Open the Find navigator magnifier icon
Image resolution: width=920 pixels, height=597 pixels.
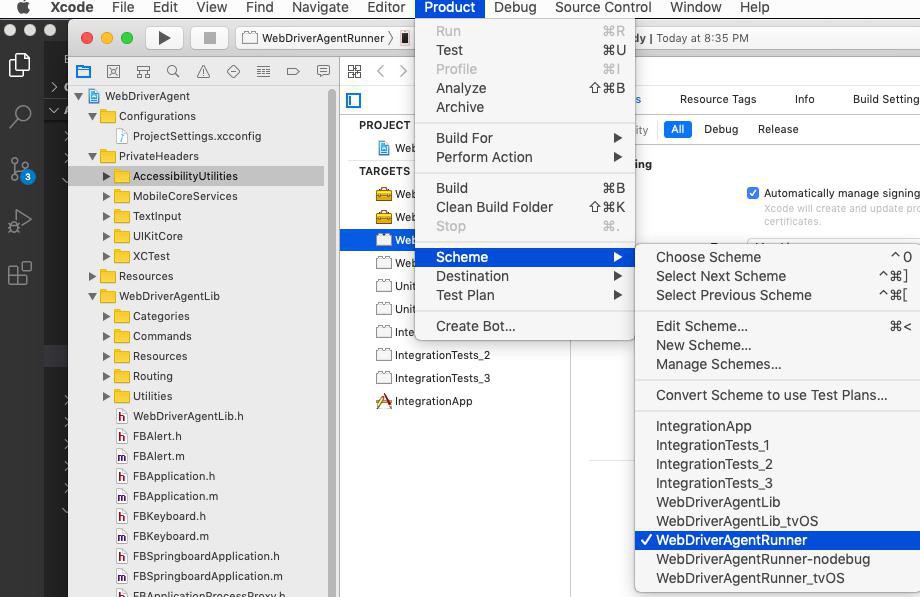(173, 72)
